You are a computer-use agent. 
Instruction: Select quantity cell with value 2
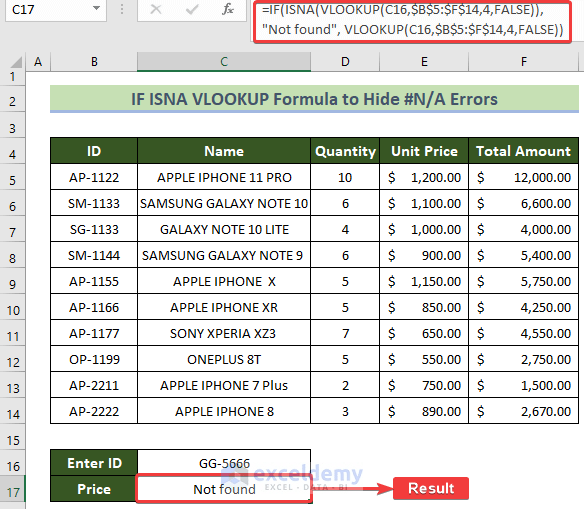pos(345,385)
